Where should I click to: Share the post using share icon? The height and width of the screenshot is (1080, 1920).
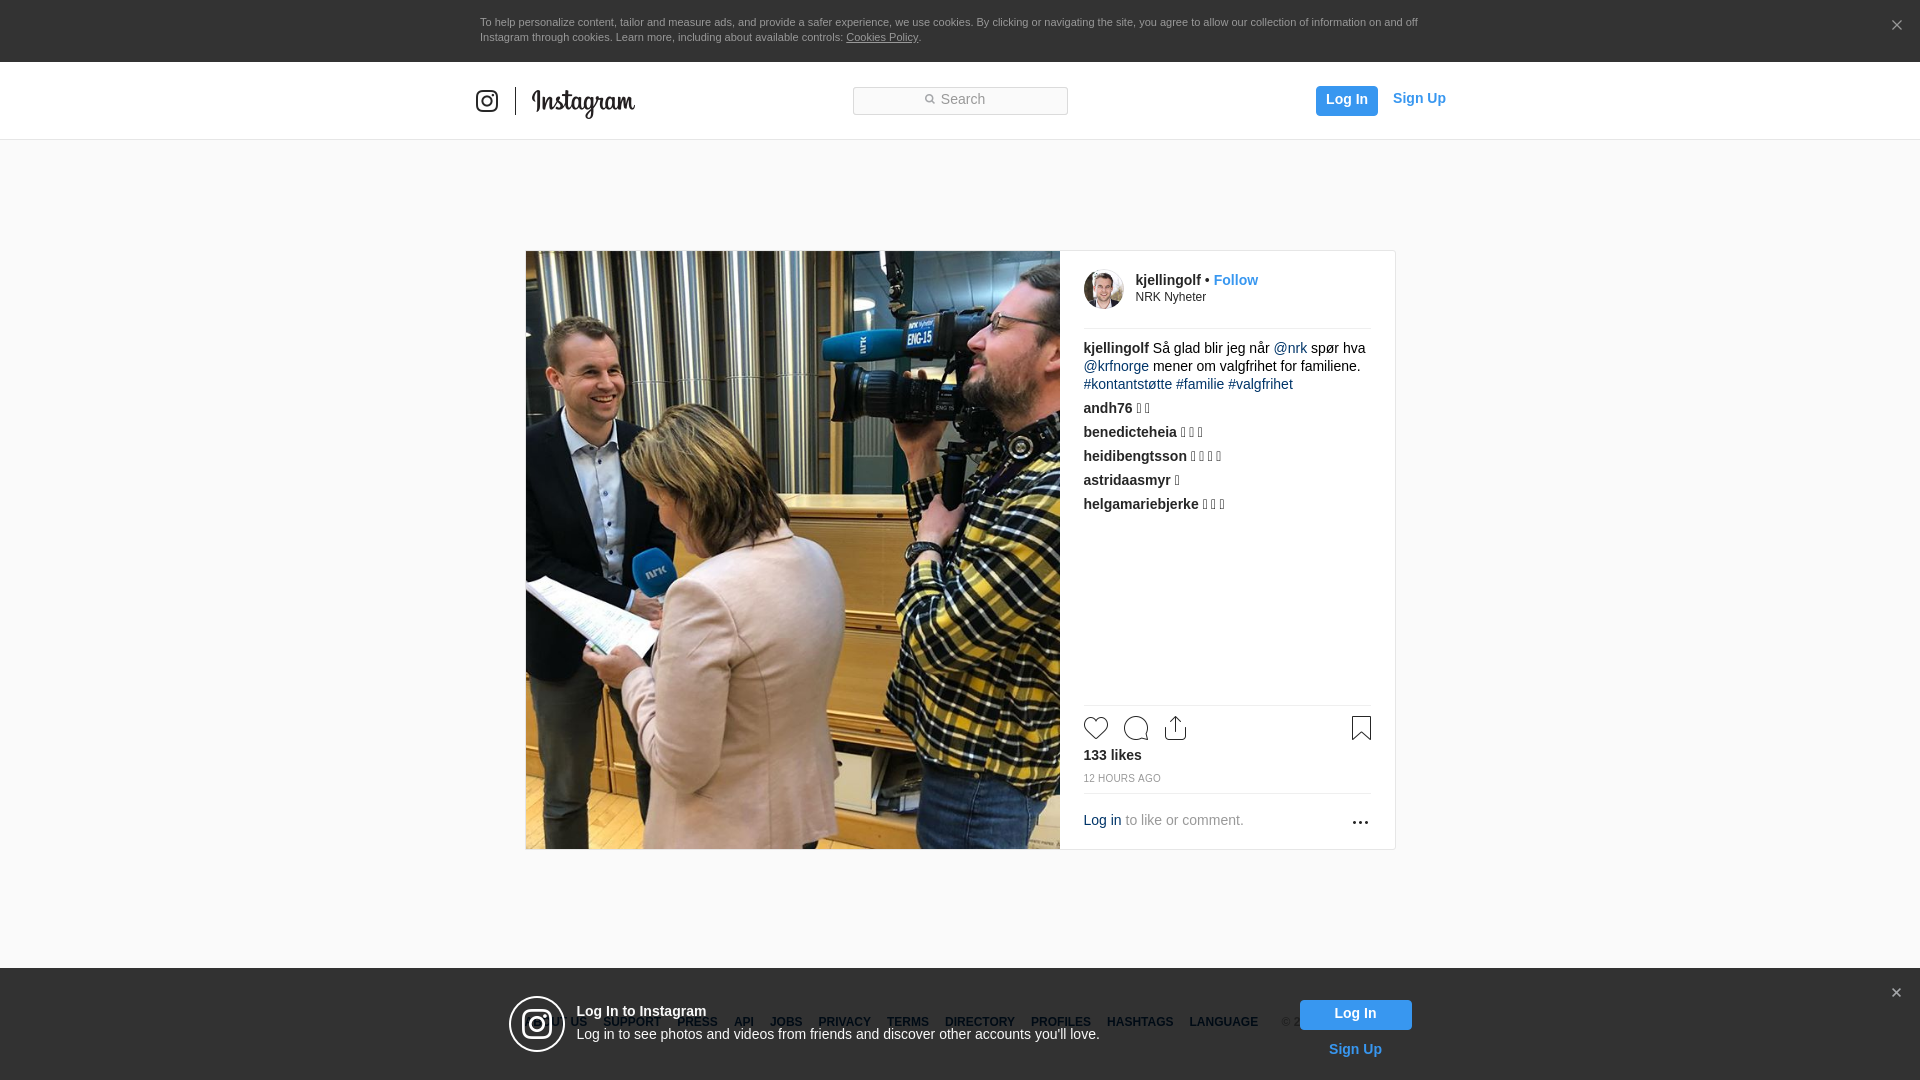pyautogui.click(x=1175, y=728)
